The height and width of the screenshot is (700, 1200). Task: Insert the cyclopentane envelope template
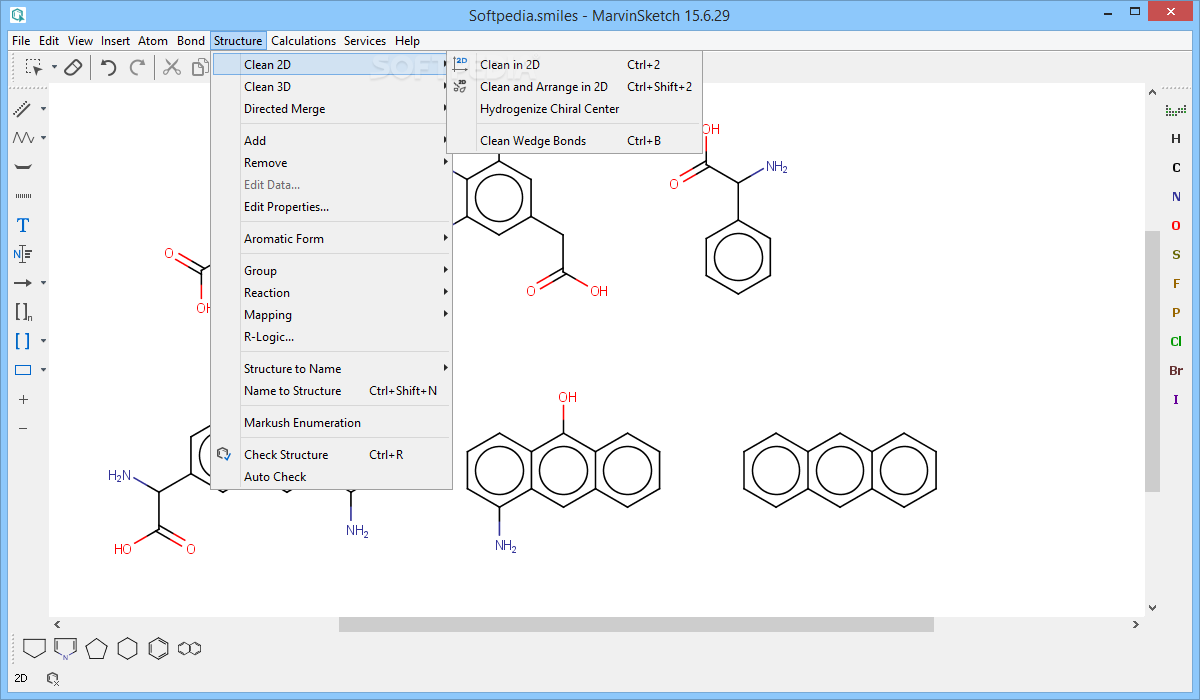pos(34,648)
